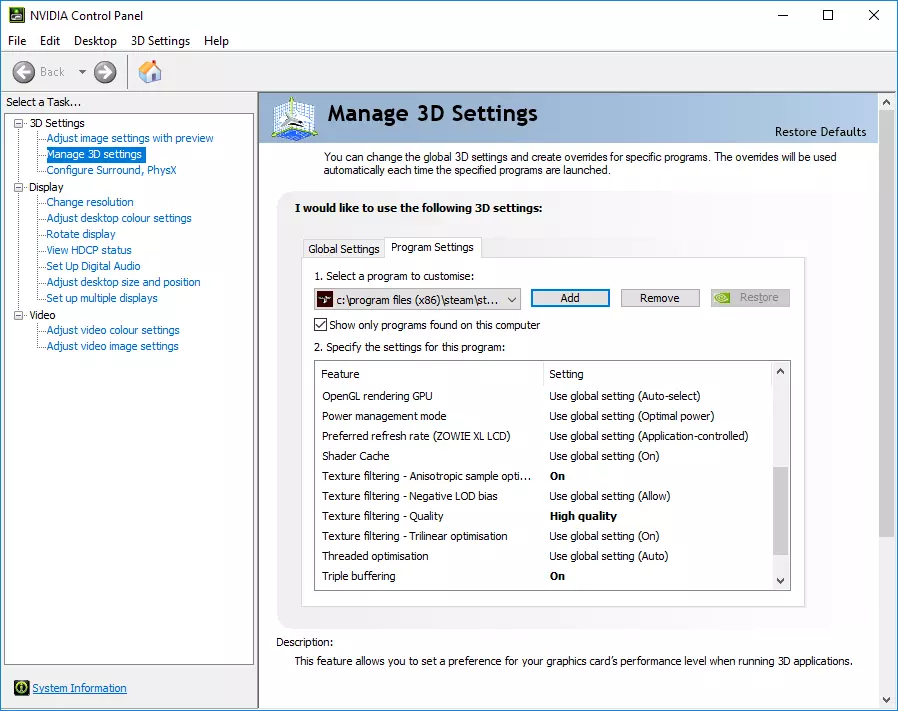Click the NVIDIA Control Panel title icon
This screenshot has height=711, width=898.
17,15
